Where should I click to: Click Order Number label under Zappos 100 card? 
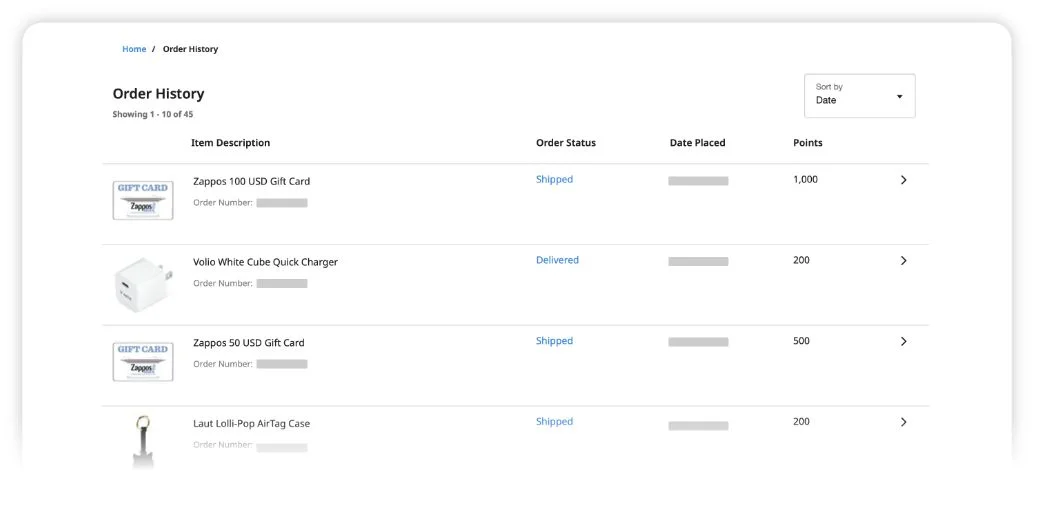pyautogui.click(x=222, y=203)
